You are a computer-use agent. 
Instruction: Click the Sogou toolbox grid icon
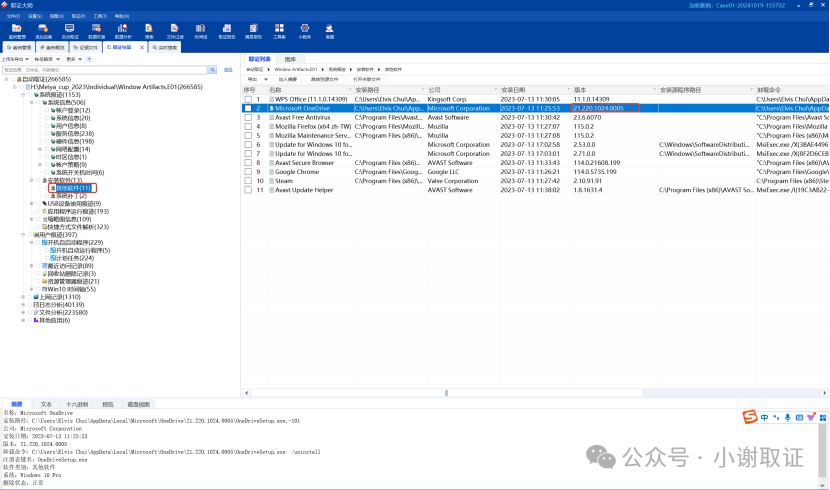pos(823,418)
